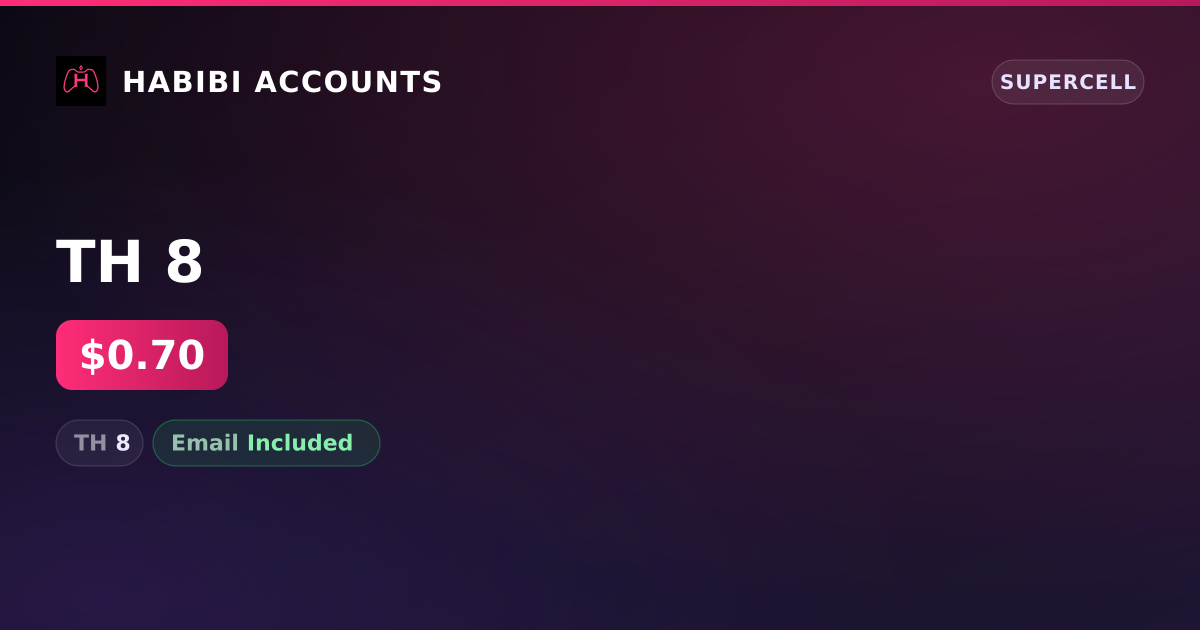Tap the $0.70 price button
Viewport: 1200px width, 630px height.
click(142, 355)
